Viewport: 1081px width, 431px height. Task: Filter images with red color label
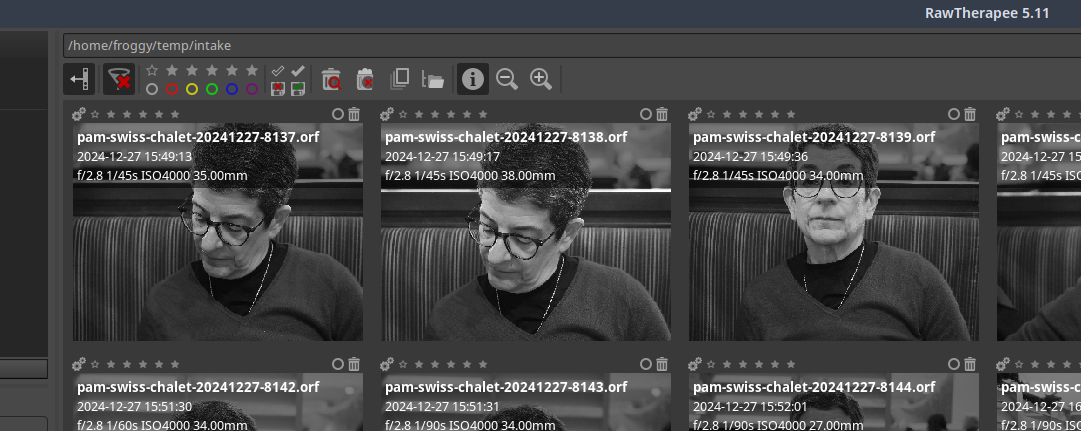172,89
